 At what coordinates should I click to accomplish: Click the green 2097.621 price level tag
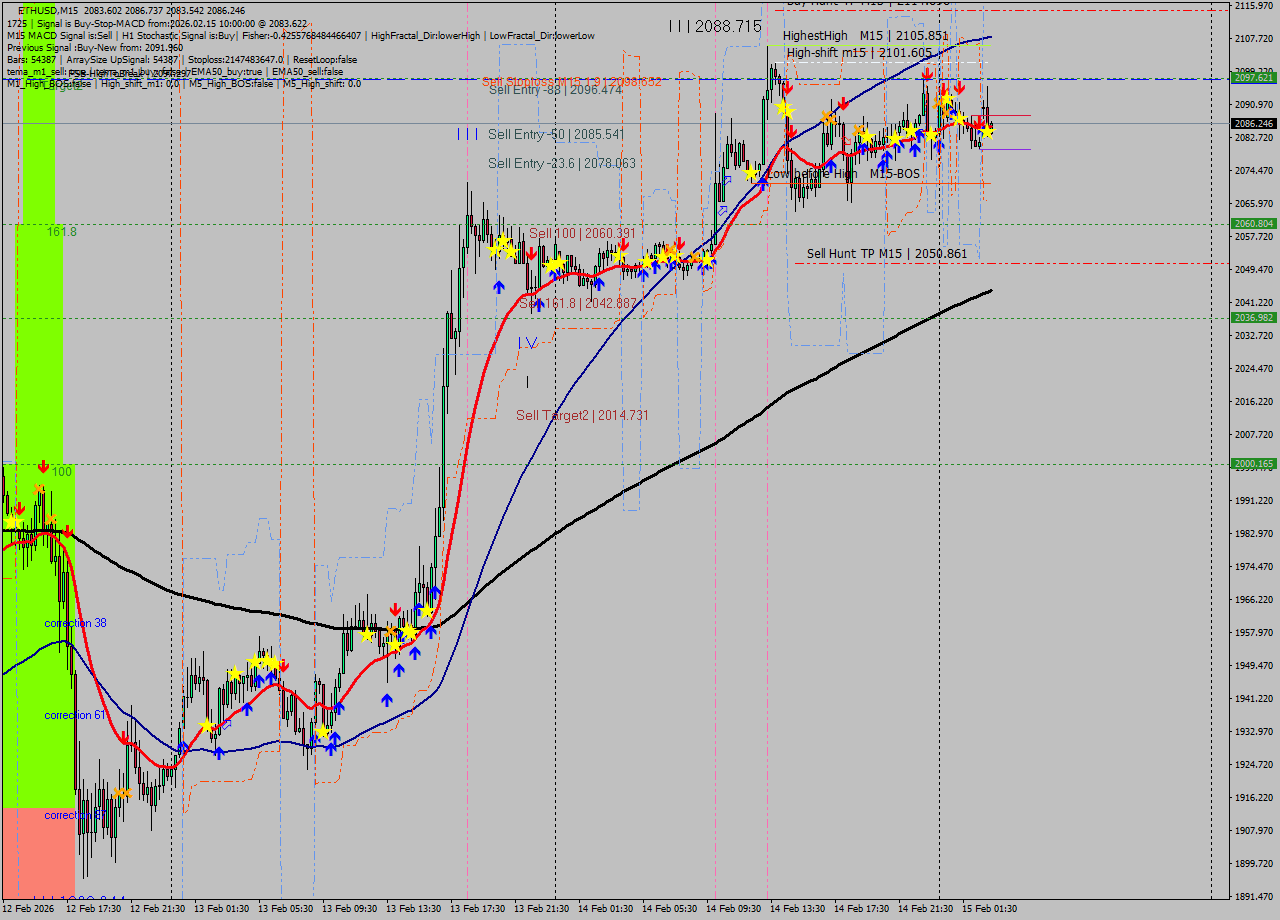tap(1254, 78)
